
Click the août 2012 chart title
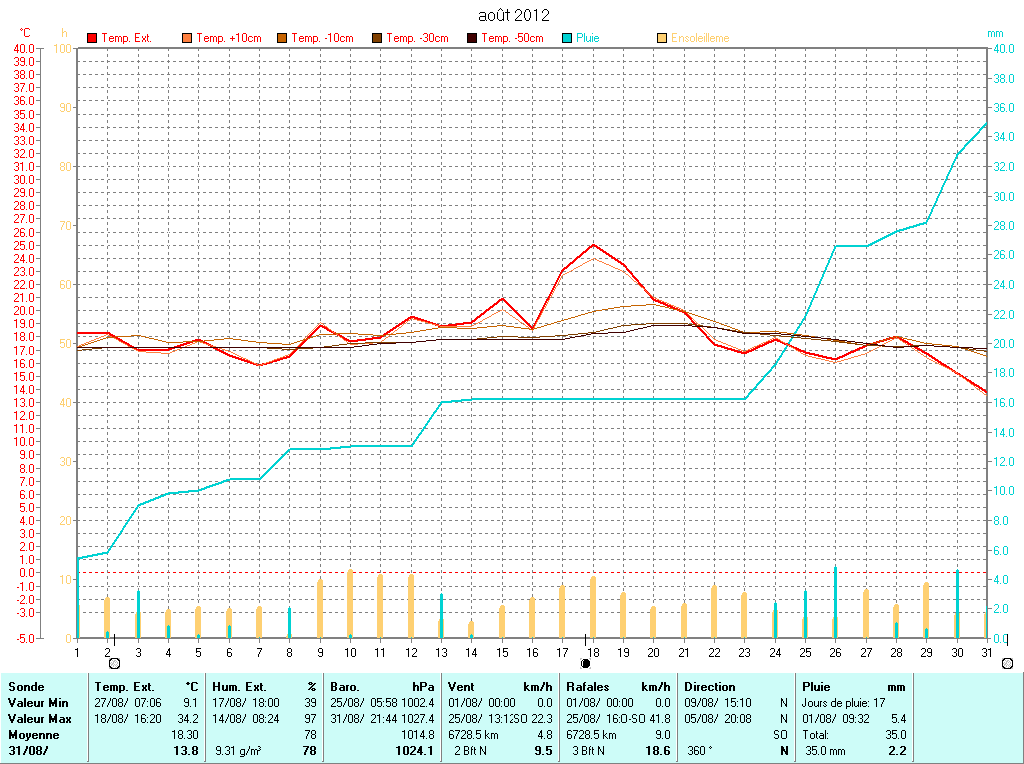[514, 15]
